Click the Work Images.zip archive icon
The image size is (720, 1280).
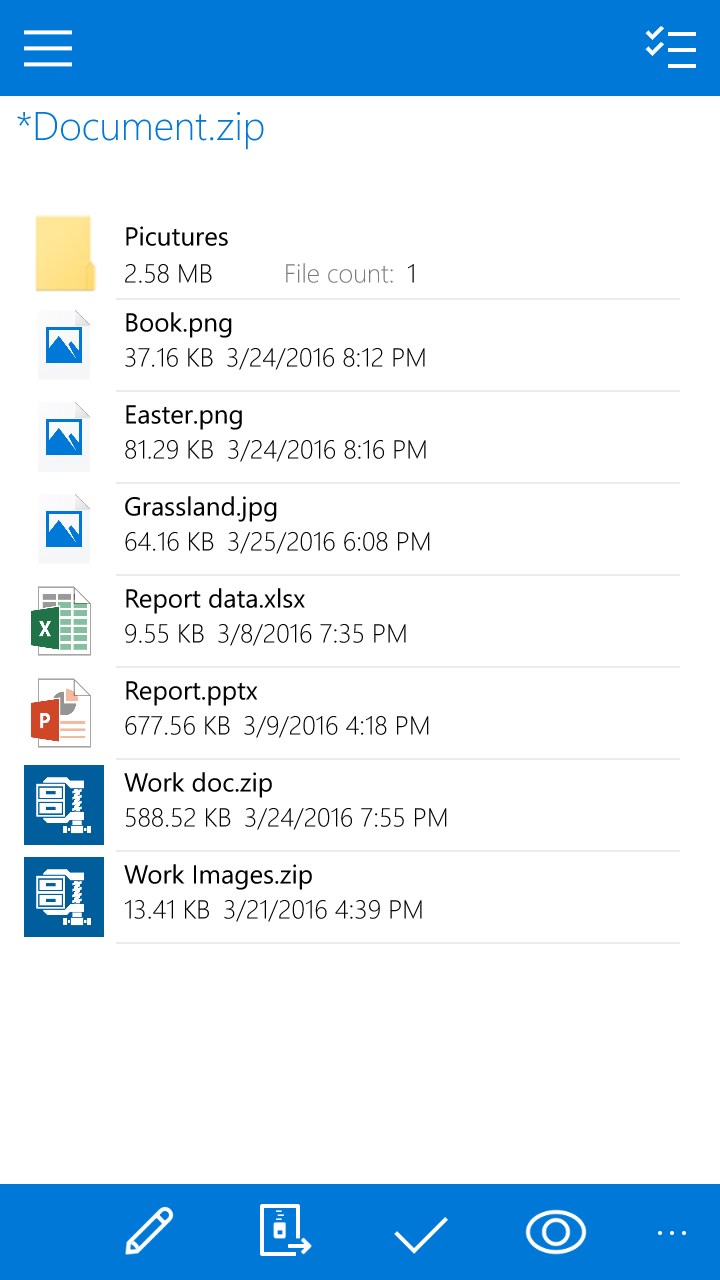click(64, 898)
